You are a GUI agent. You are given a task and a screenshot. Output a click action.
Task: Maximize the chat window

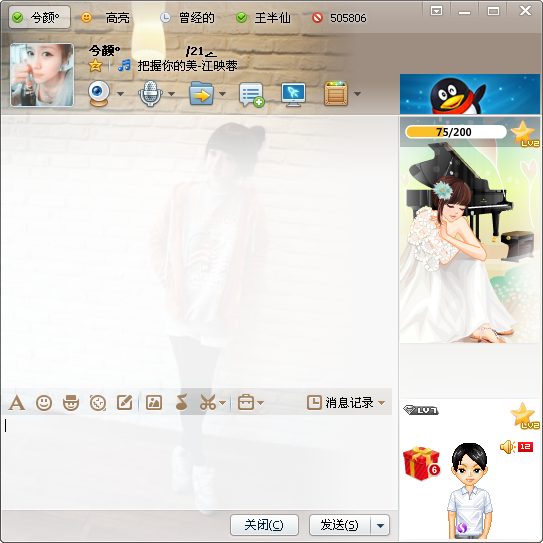coord(493,11)
